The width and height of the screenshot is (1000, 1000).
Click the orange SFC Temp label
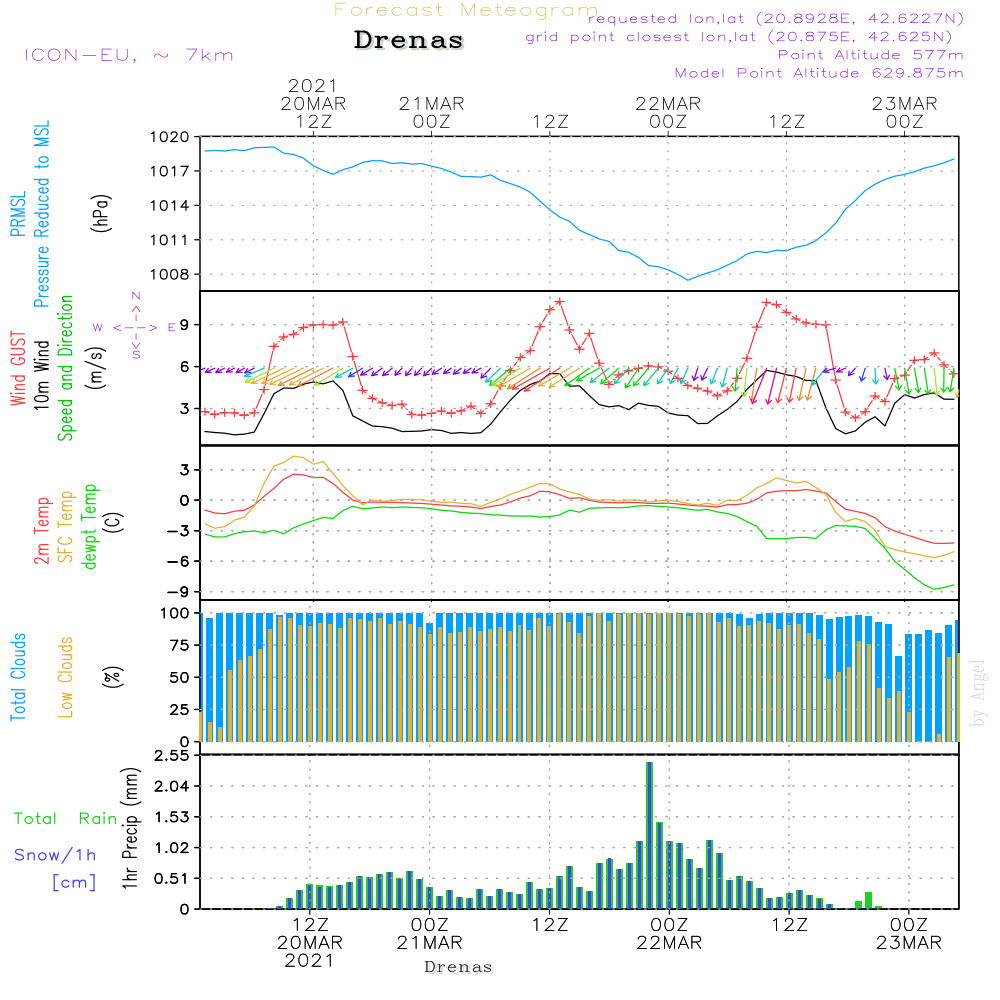[x=67, y=527]
